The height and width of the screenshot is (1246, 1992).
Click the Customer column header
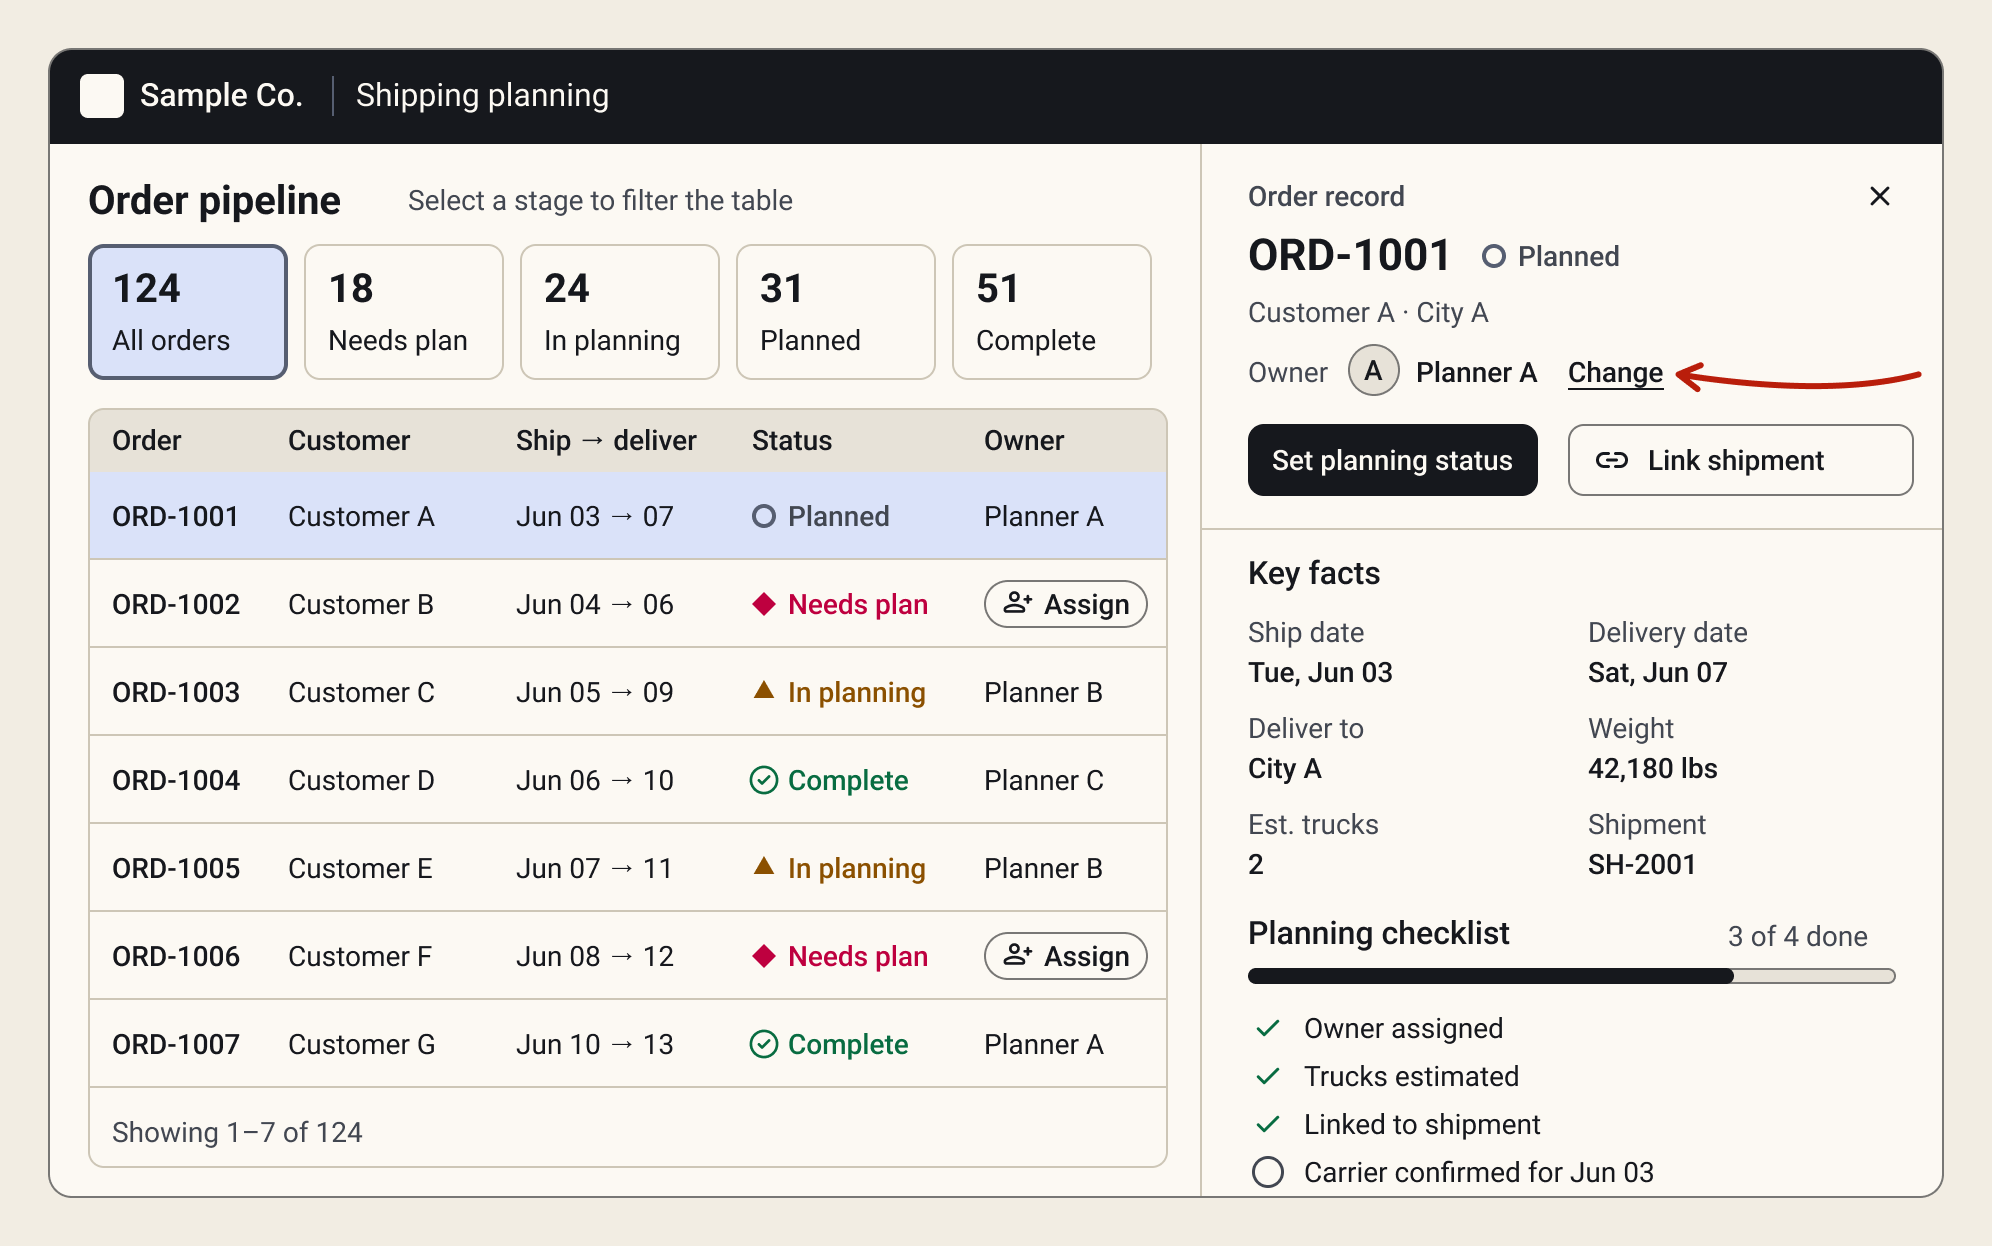point(349,440)
